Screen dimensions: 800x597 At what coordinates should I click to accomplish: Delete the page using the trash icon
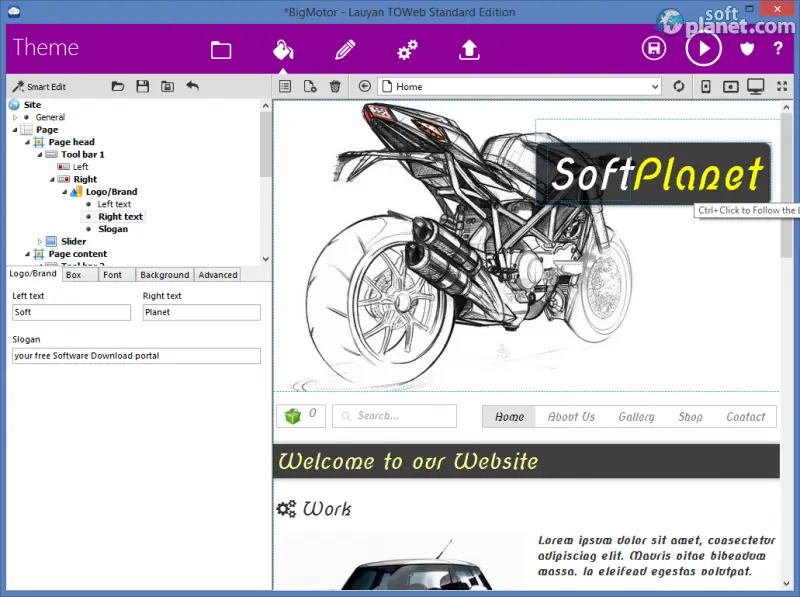pyautogui.click(x=335, y=86)
